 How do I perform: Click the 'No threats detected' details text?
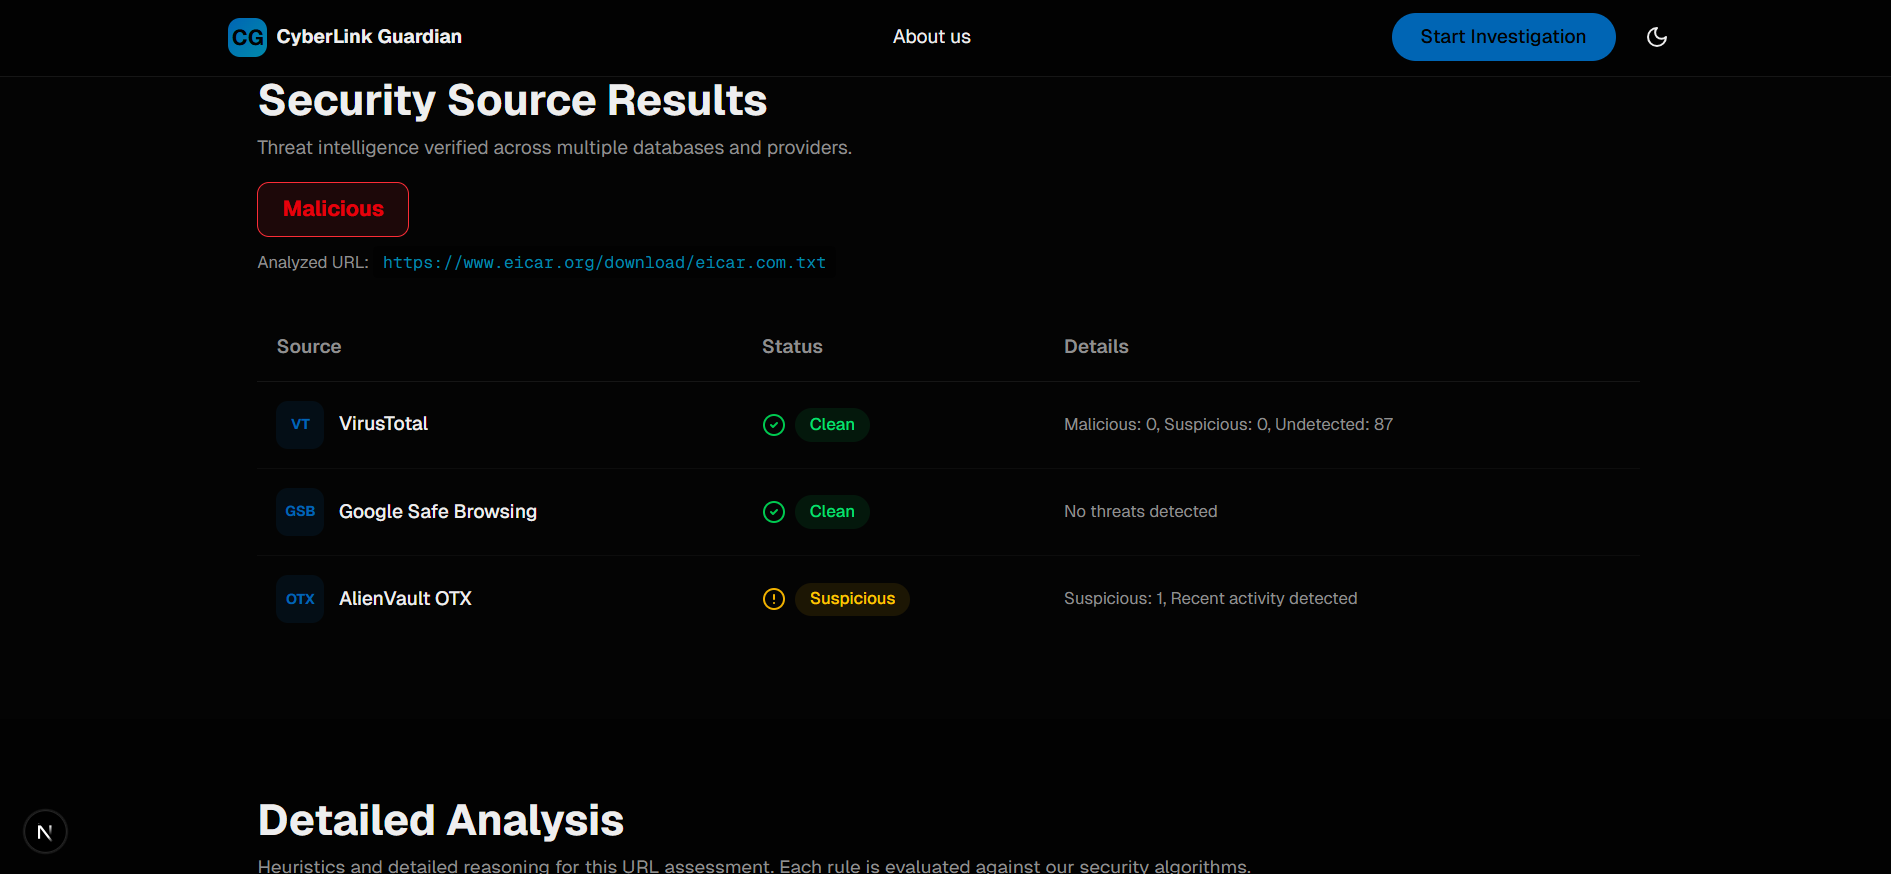tap(1140, 512)
